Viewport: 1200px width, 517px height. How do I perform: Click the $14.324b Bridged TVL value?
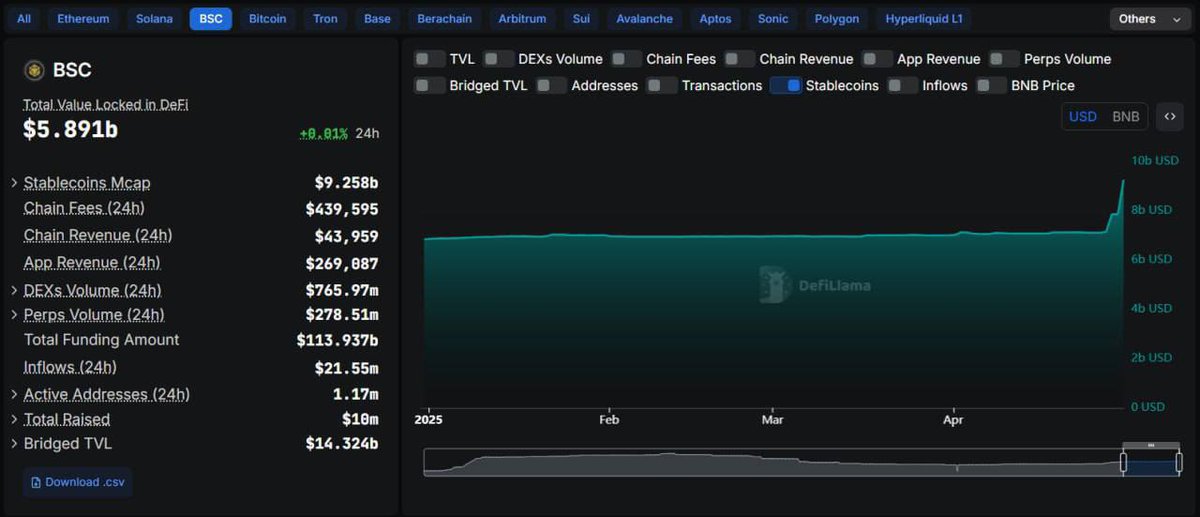pyautogui.click(x=342, y=444)
